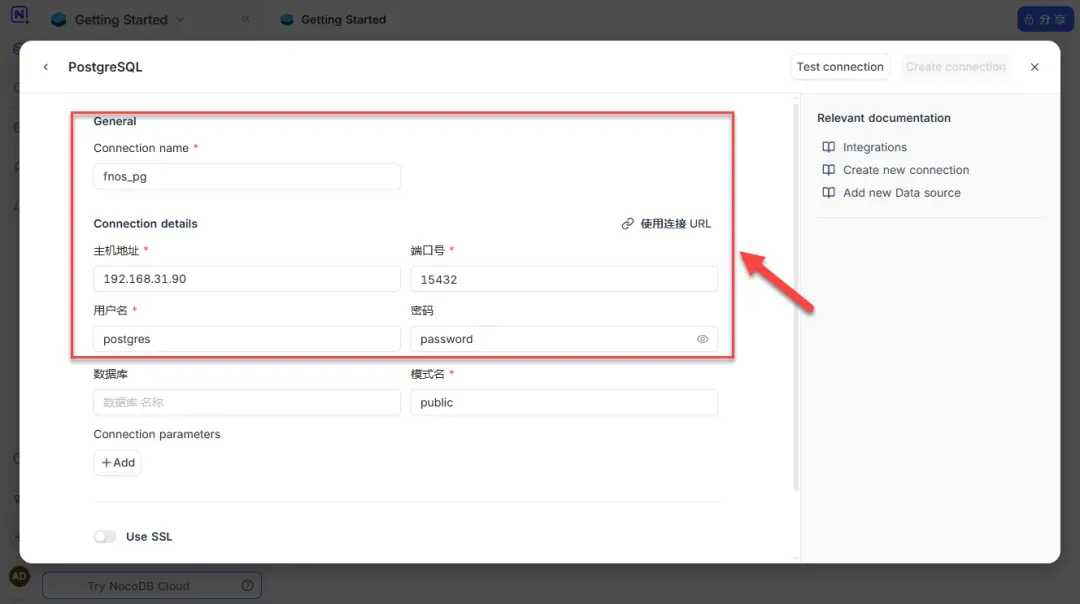Open Add new Data source documentation
This screenshot has height=604, width=1080.
point(902,193)
